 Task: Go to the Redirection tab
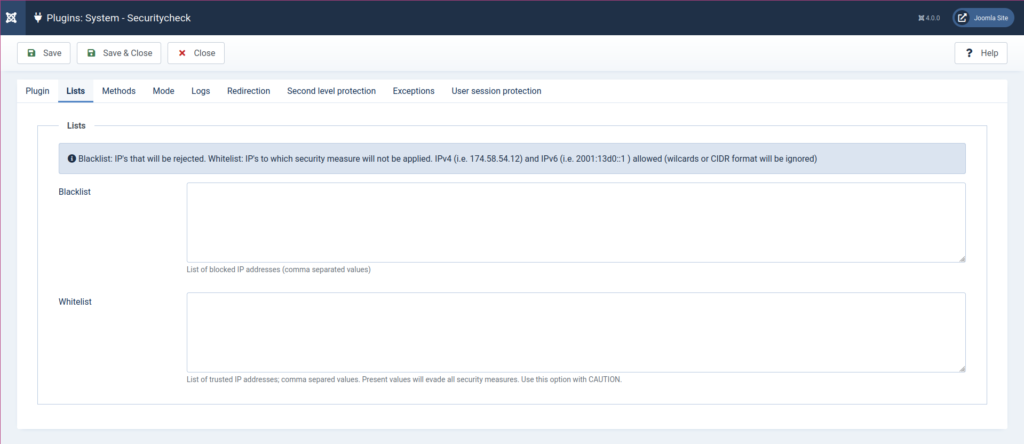(x=249, y=91)
